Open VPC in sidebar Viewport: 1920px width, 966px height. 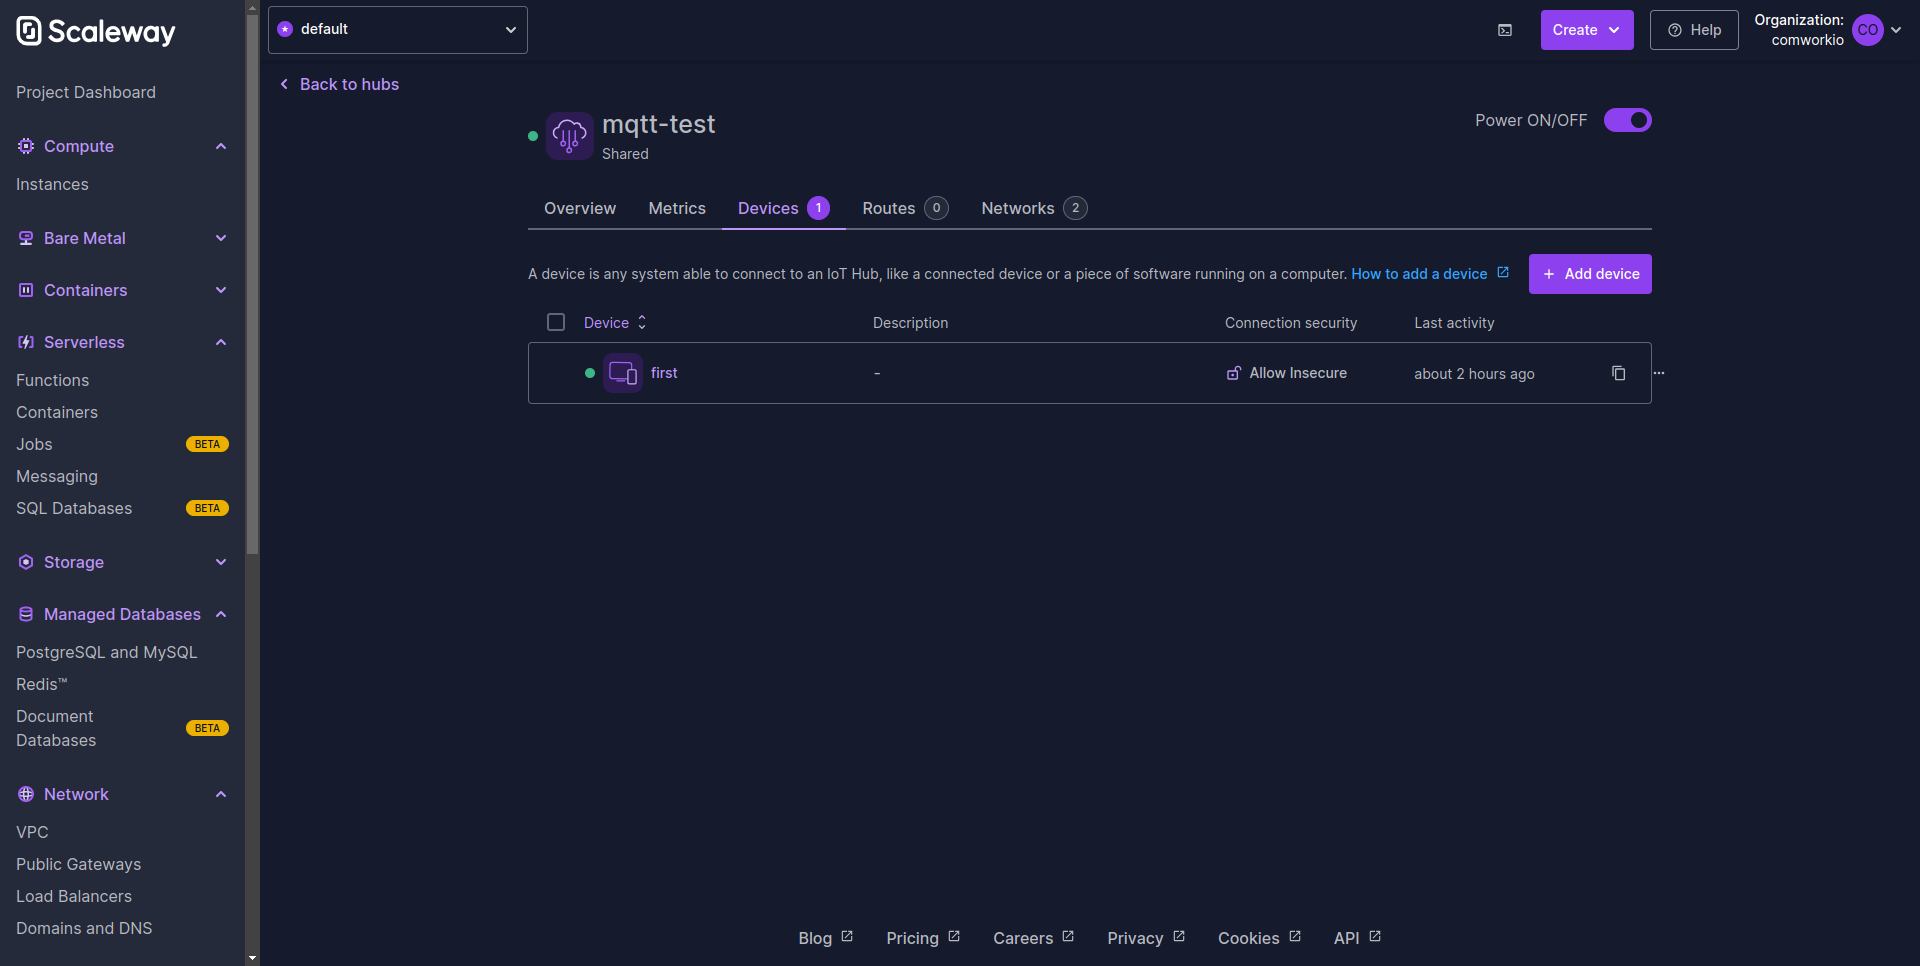(32, 832)
